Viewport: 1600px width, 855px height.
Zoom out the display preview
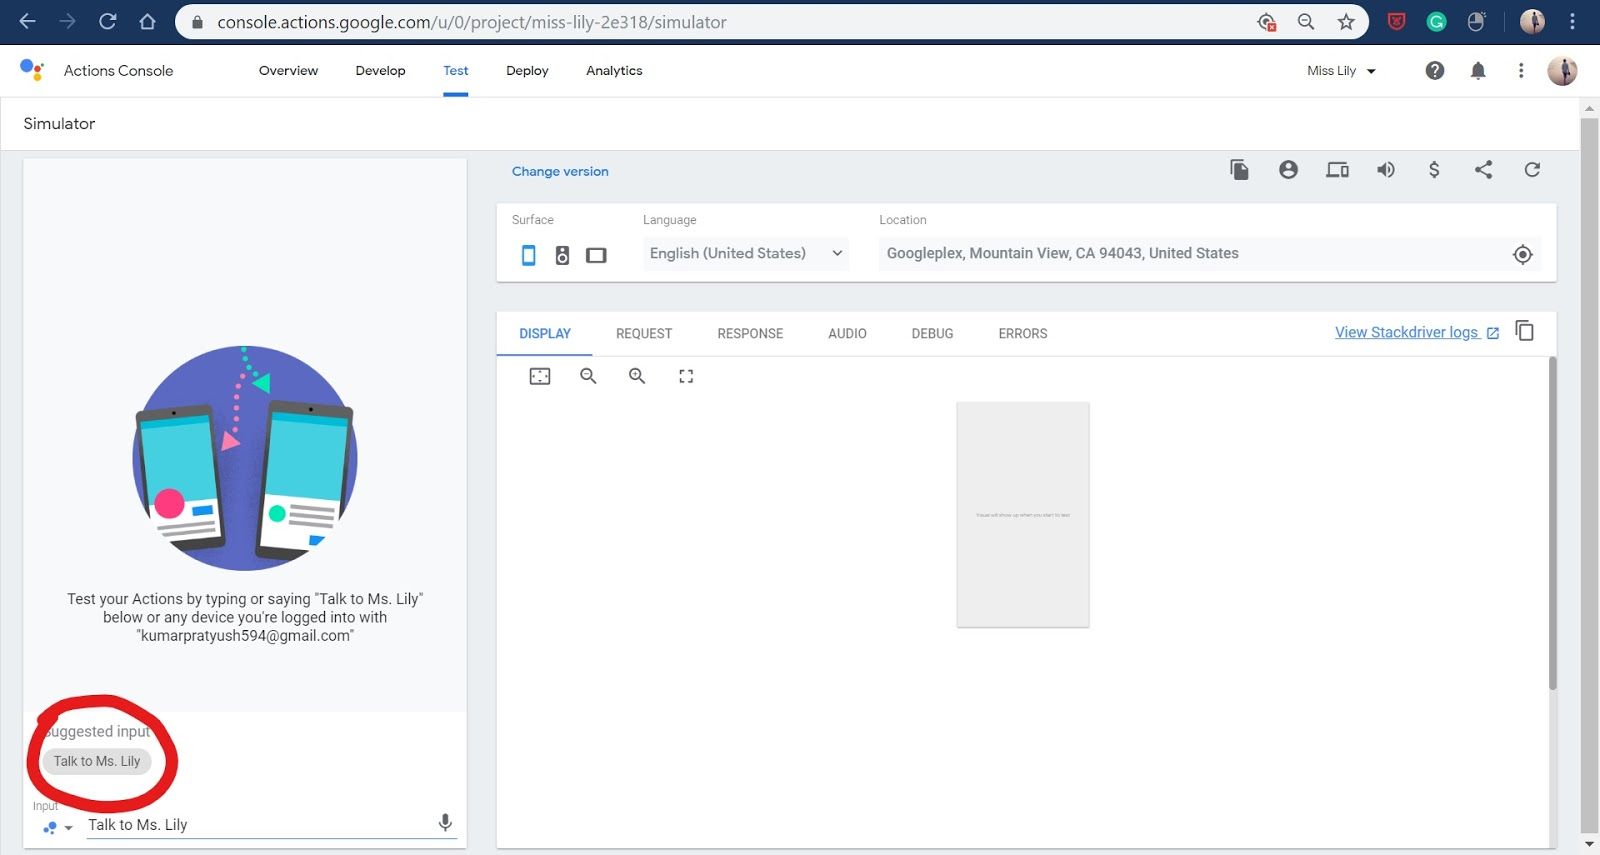588,376
